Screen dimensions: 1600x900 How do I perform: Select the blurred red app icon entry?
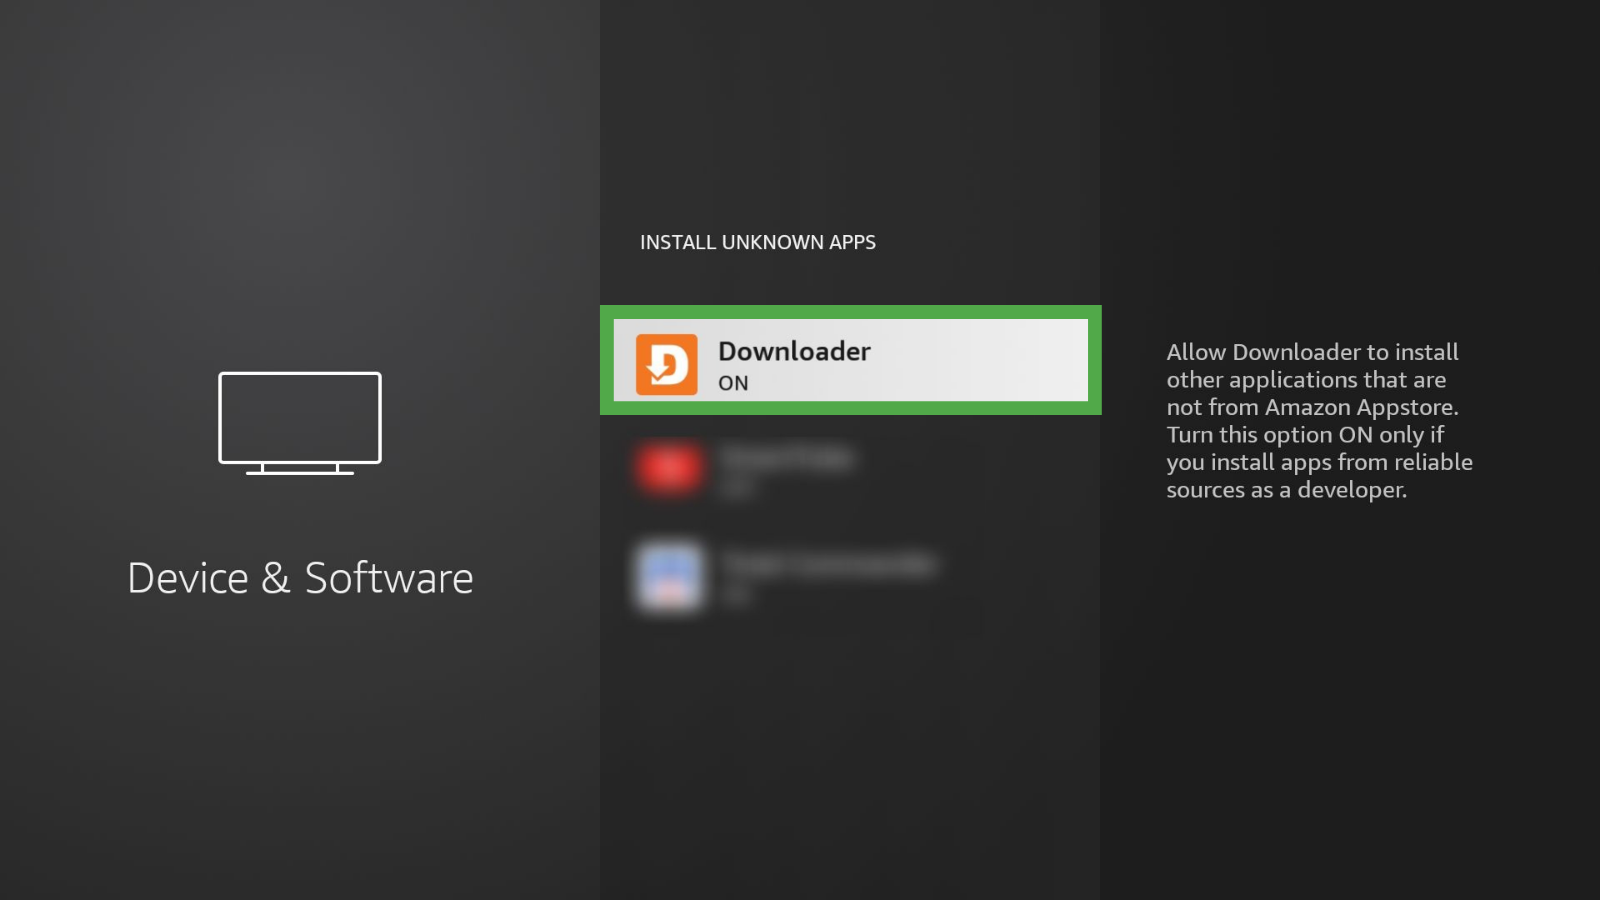[850, 468]
